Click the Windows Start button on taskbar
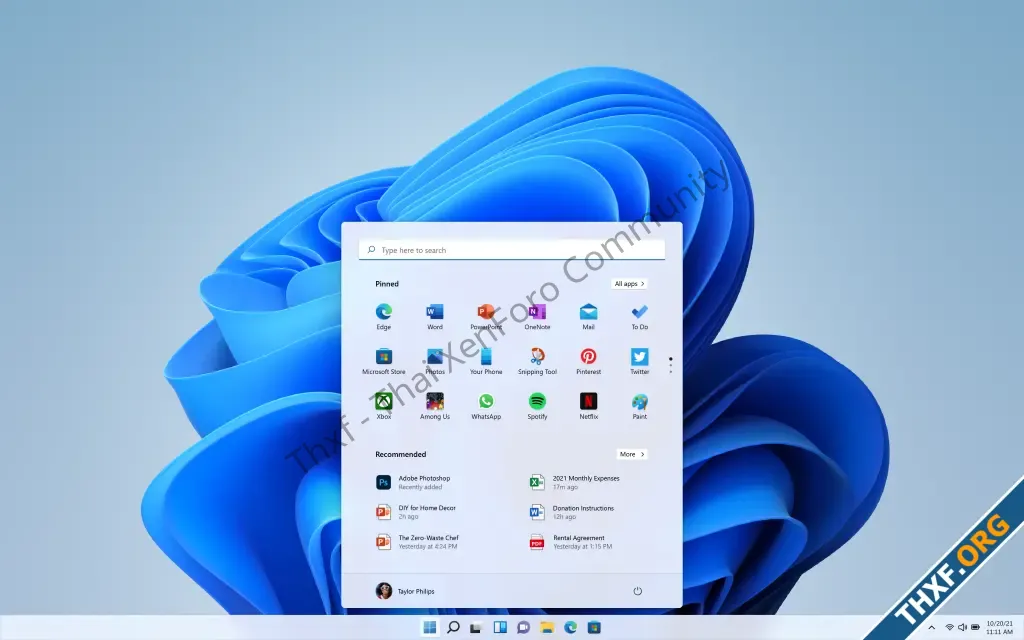1024x640 pixels. click(430, 628)
